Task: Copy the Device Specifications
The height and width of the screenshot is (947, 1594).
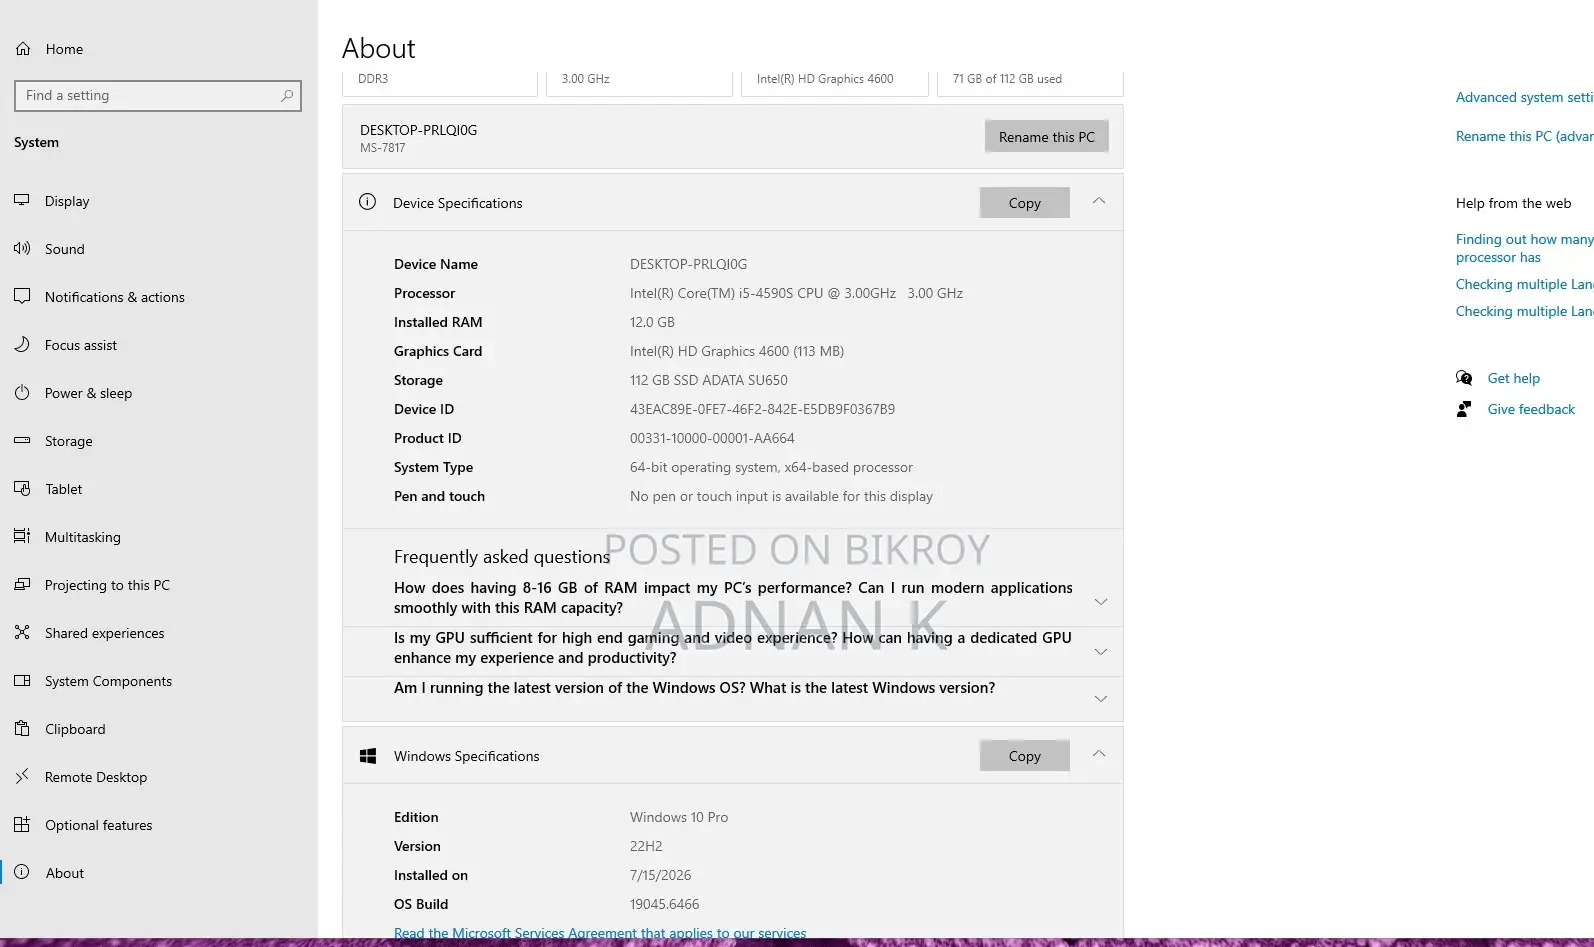Action: click(x=1024, y=203)
